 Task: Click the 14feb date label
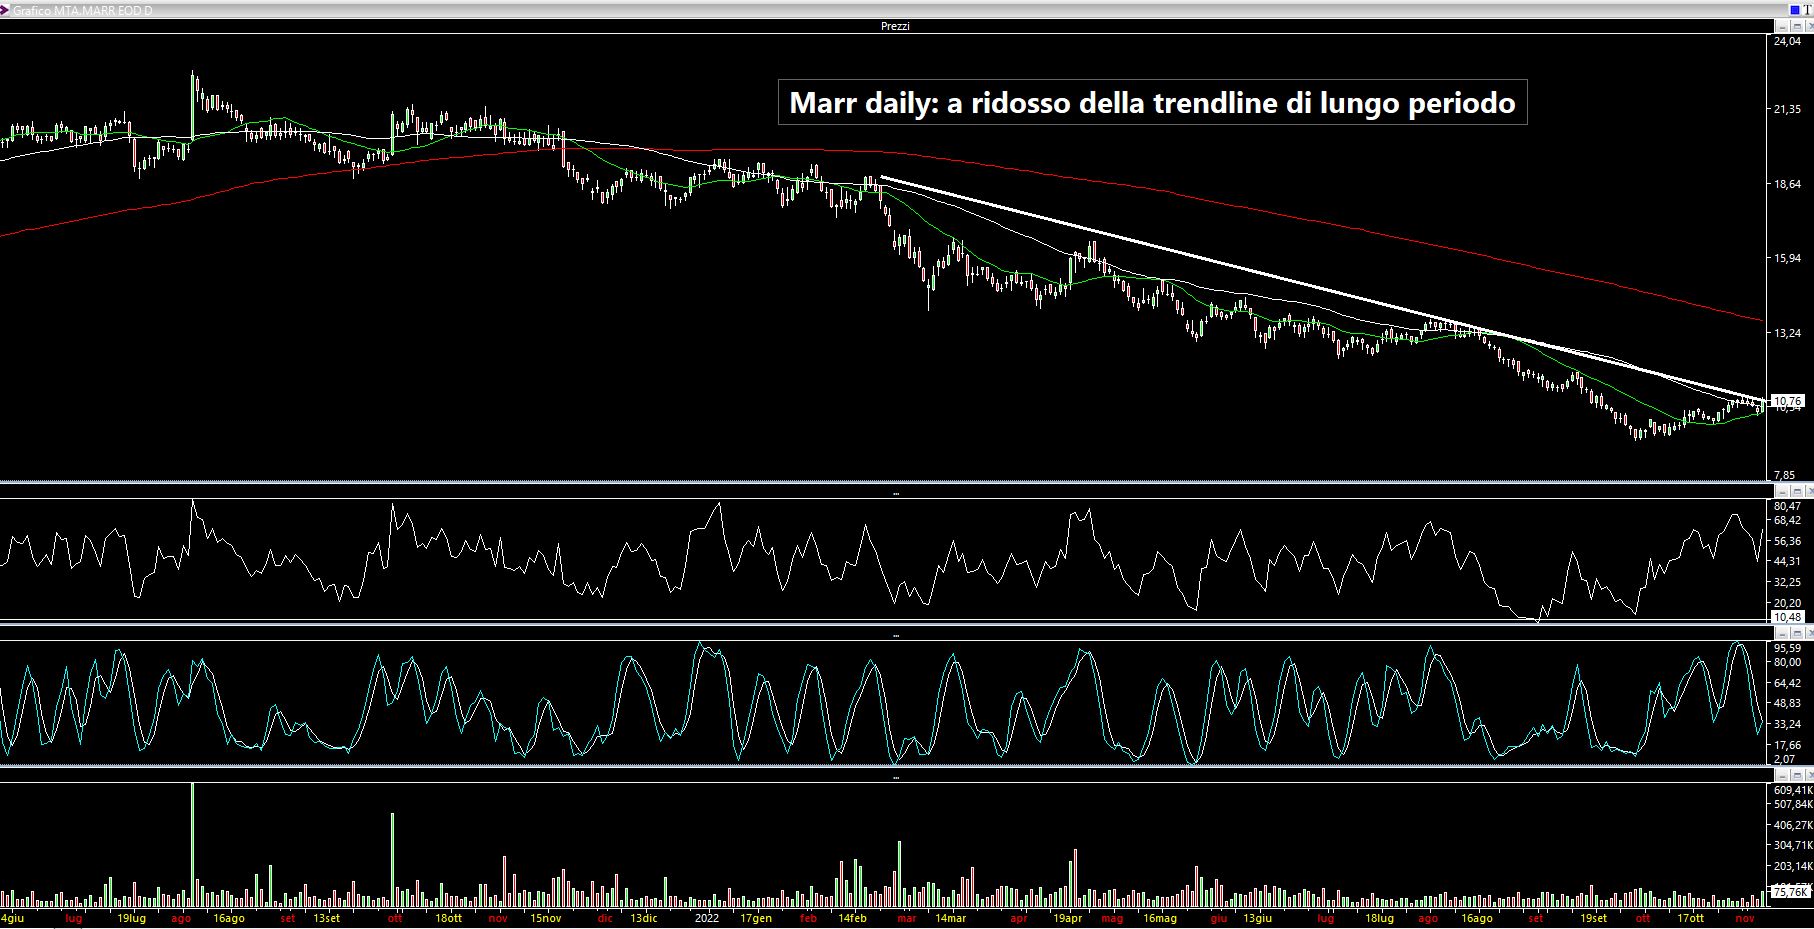point(853,918)
